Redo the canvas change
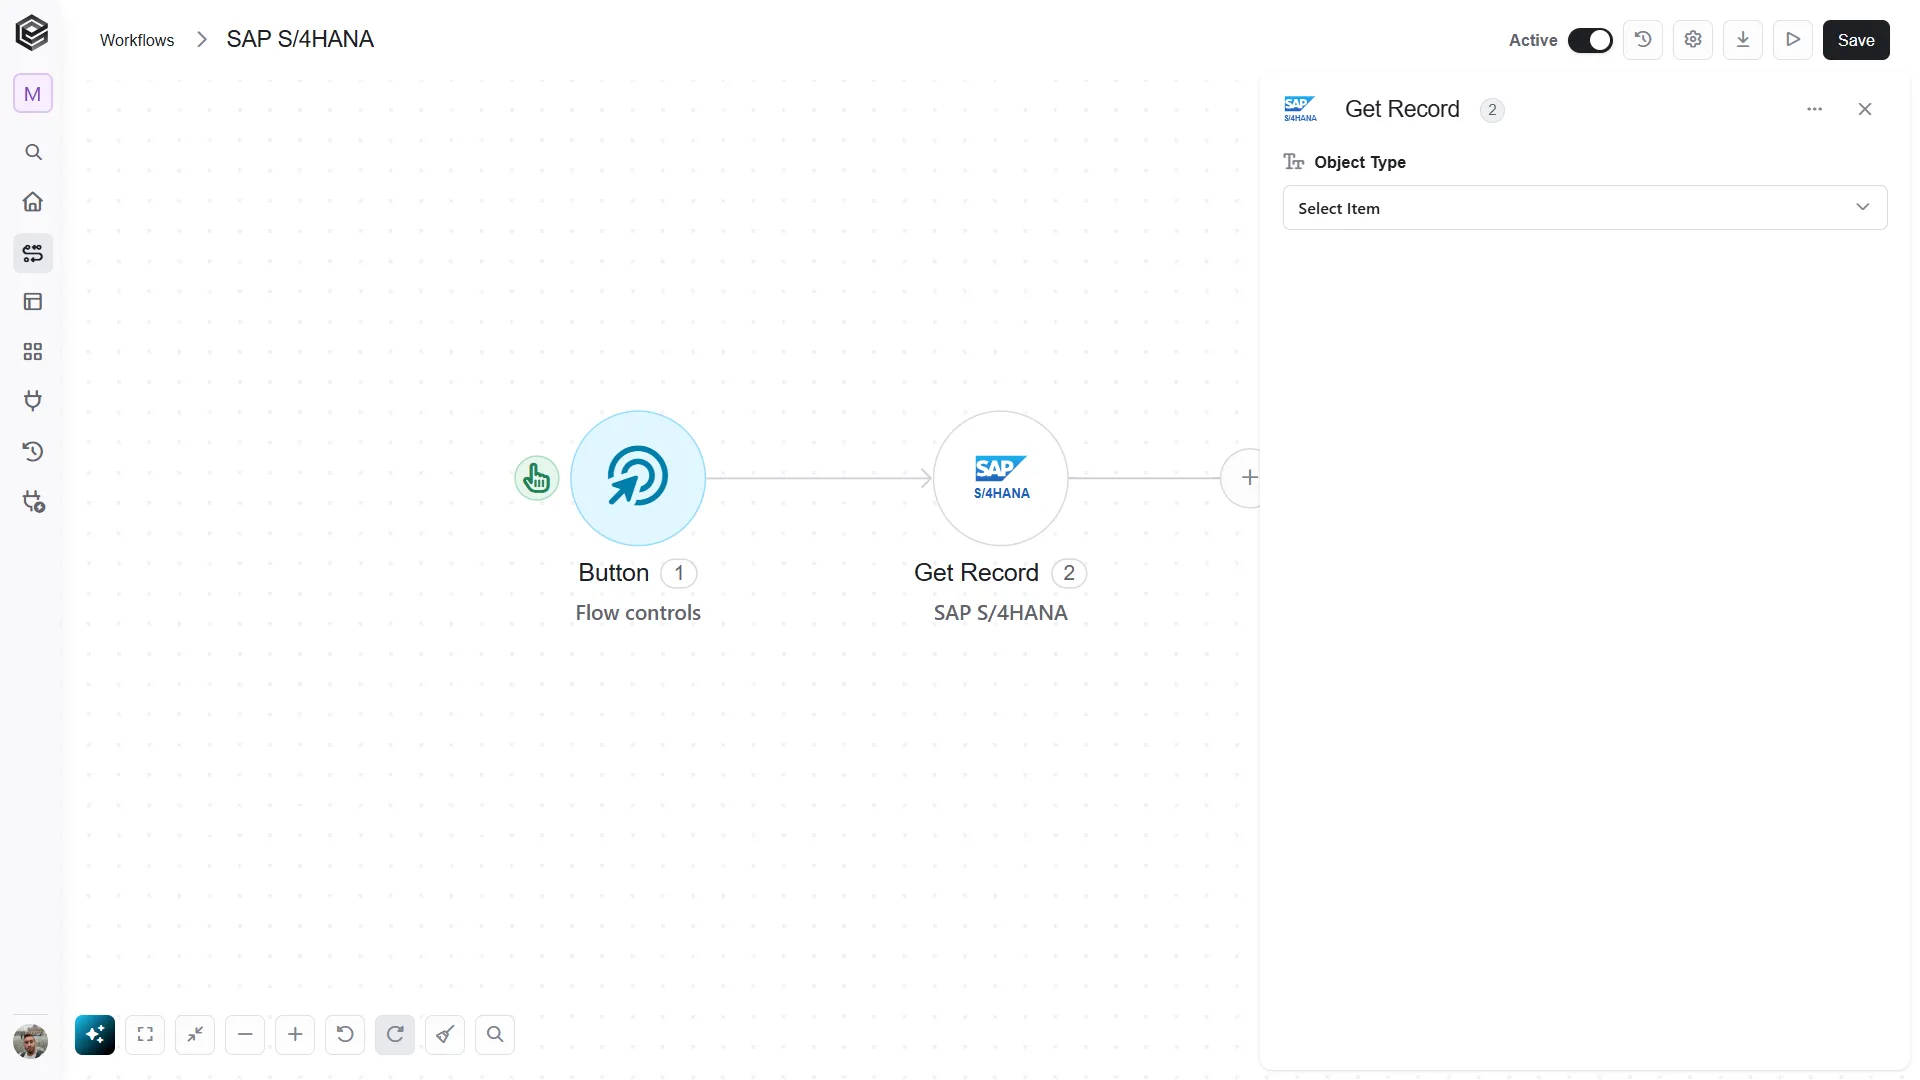 395,1035
